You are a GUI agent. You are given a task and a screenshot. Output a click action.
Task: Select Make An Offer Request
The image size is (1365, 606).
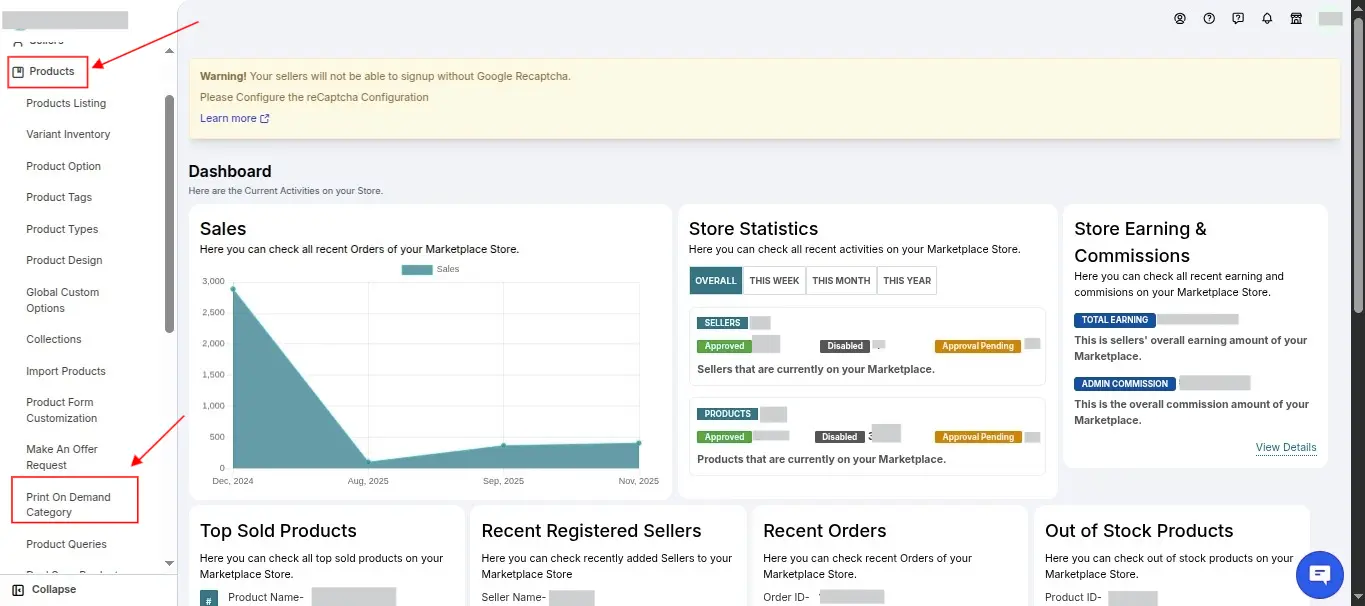tap(62, 457)
